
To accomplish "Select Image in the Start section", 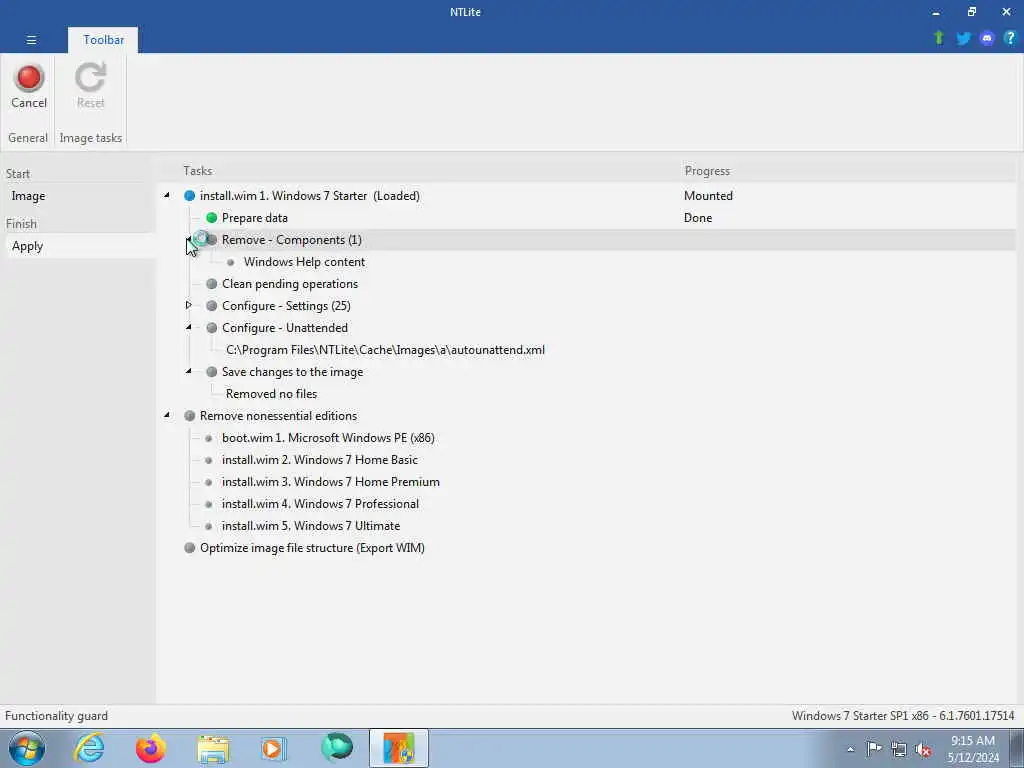I will point(28,196).
